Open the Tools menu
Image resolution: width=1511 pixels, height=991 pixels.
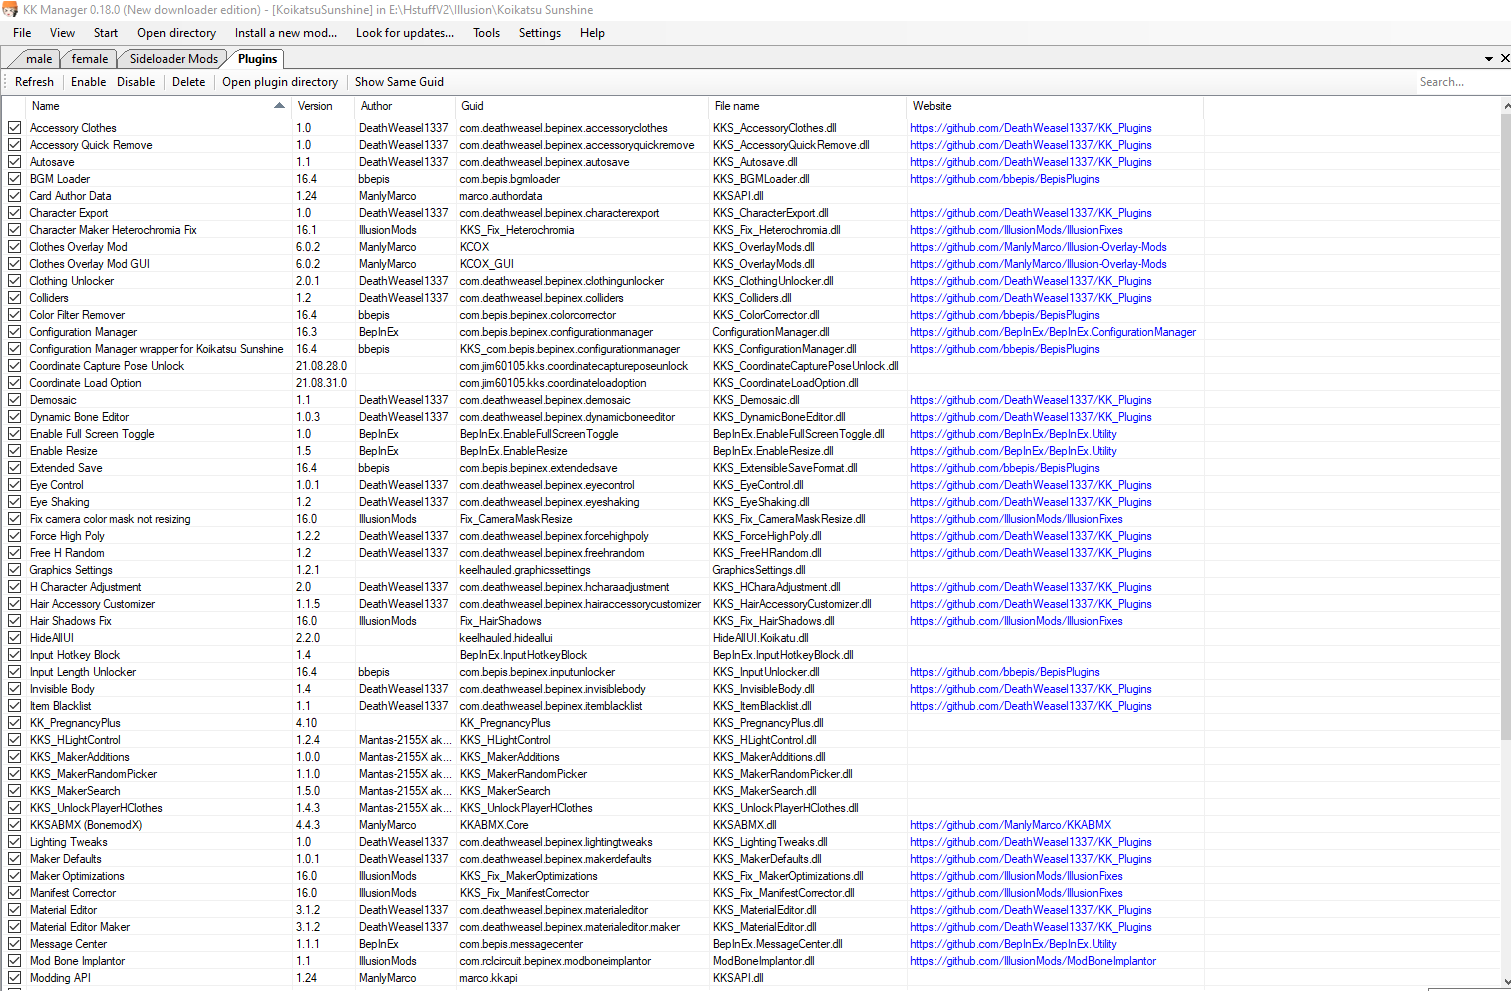point(486,33)
